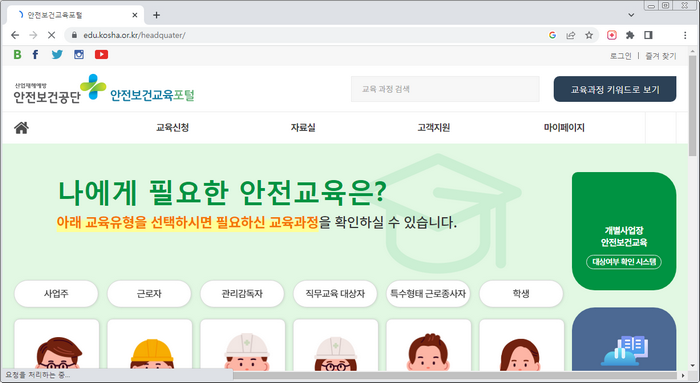This screenshot has width=700, height=383.
Task: Open the Instagram icon link
Action: coord(79,54)
